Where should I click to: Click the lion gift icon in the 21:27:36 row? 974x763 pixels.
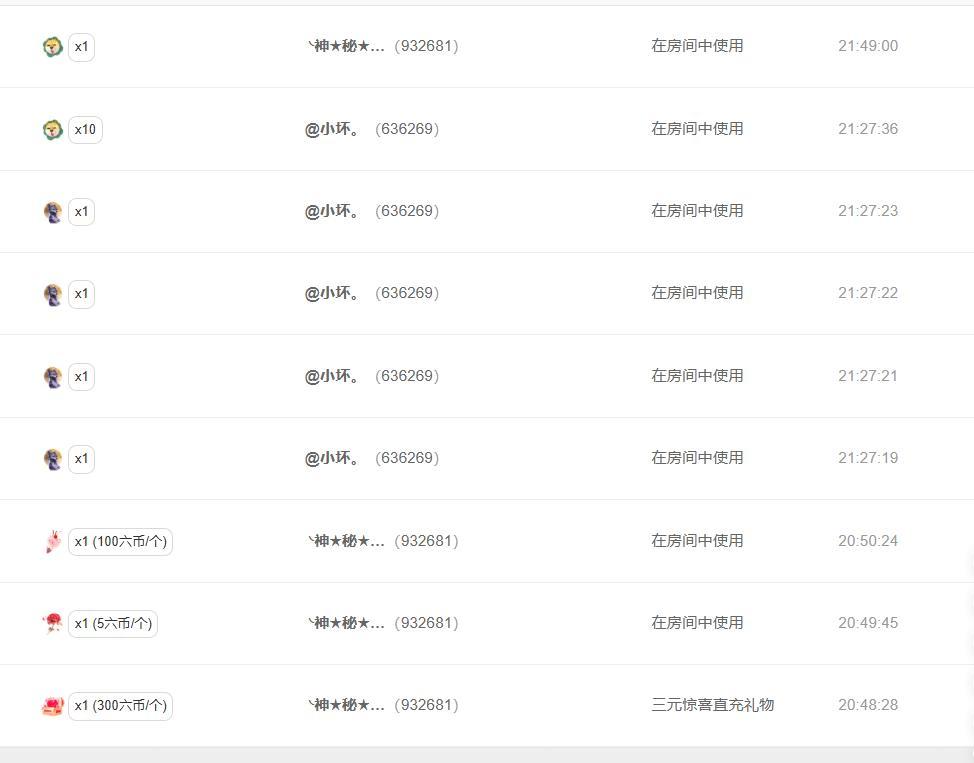[x=53, y=129]
